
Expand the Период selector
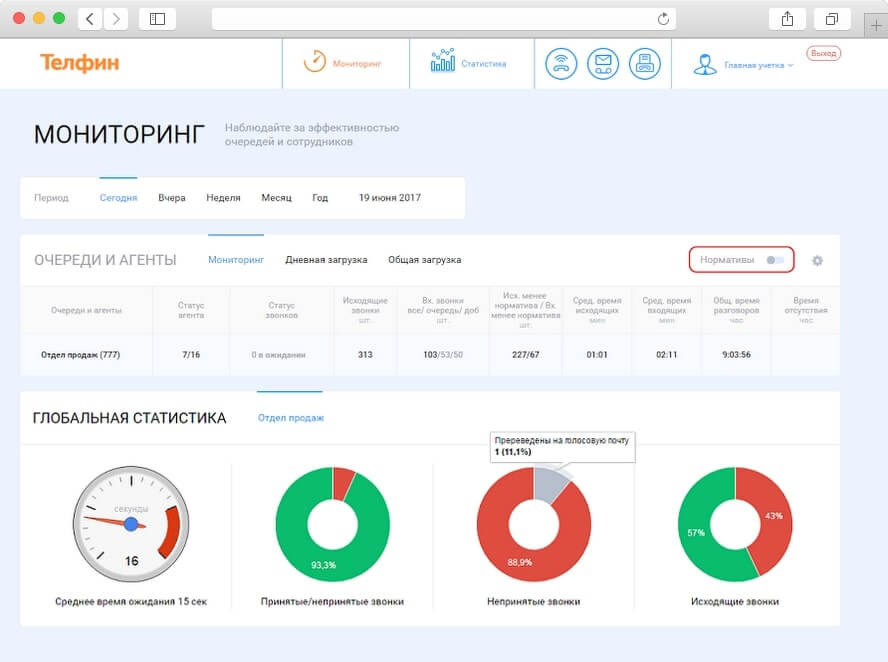click(51, 197)
